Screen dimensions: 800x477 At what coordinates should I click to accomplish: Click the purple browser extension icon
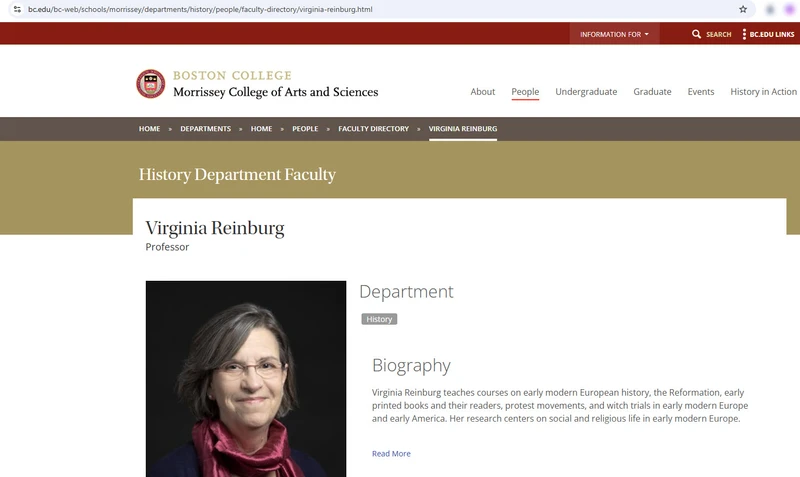[x=790, y=9]
